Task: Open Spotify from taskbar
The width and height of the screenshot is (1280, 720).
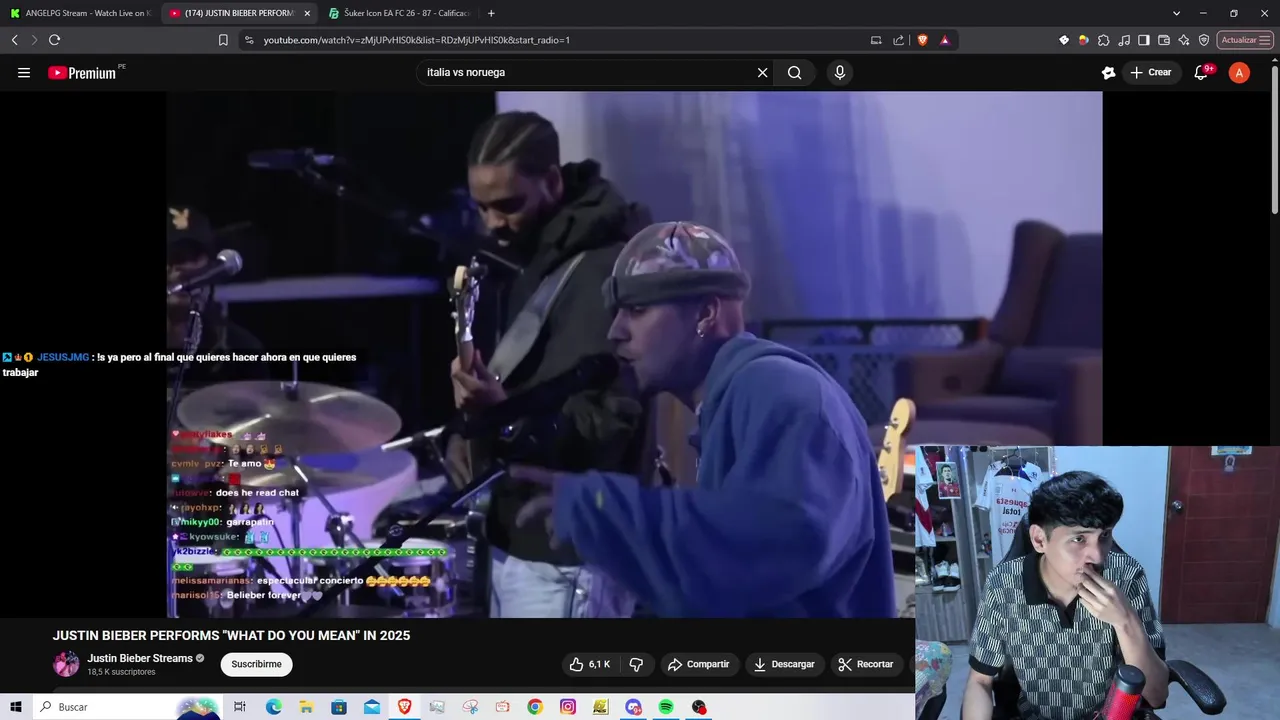Action: [x=666, y=707]
